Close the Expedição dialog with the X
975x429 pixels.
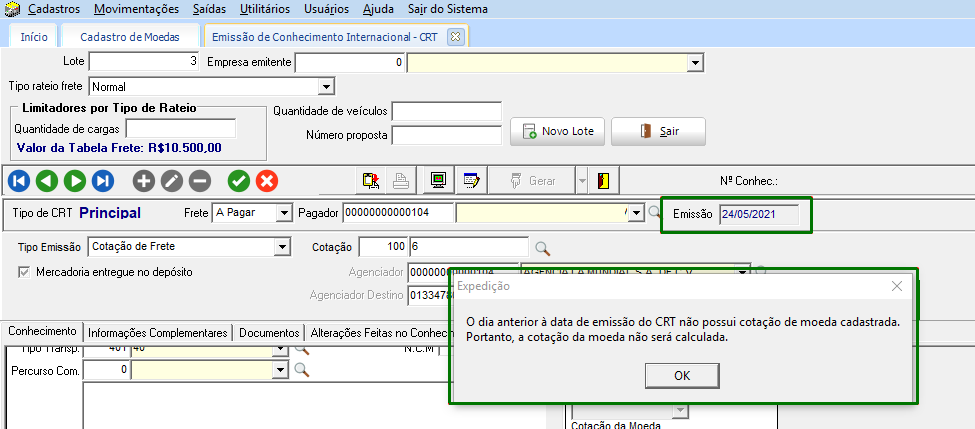(897, 286)
